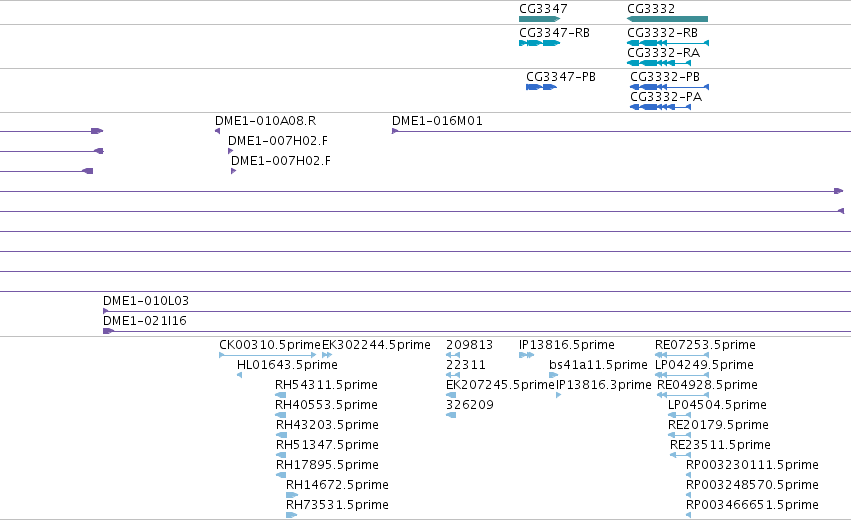Select the bs41a11.5prime EST marker
The image size is (851, 520).
tap(554, 375)
